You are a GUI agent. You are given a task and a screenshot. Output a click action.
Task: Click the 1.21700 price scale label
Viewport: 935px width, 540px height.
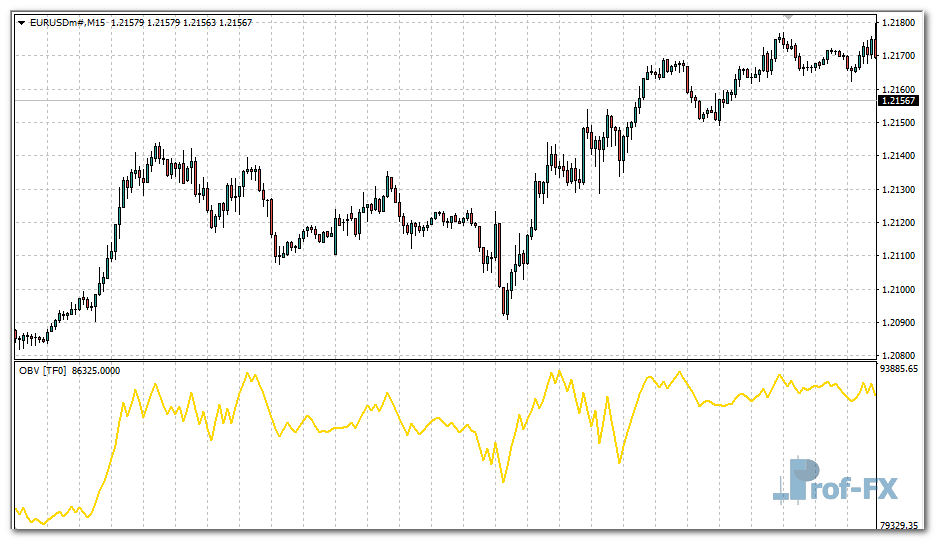[x=898, y=55]
